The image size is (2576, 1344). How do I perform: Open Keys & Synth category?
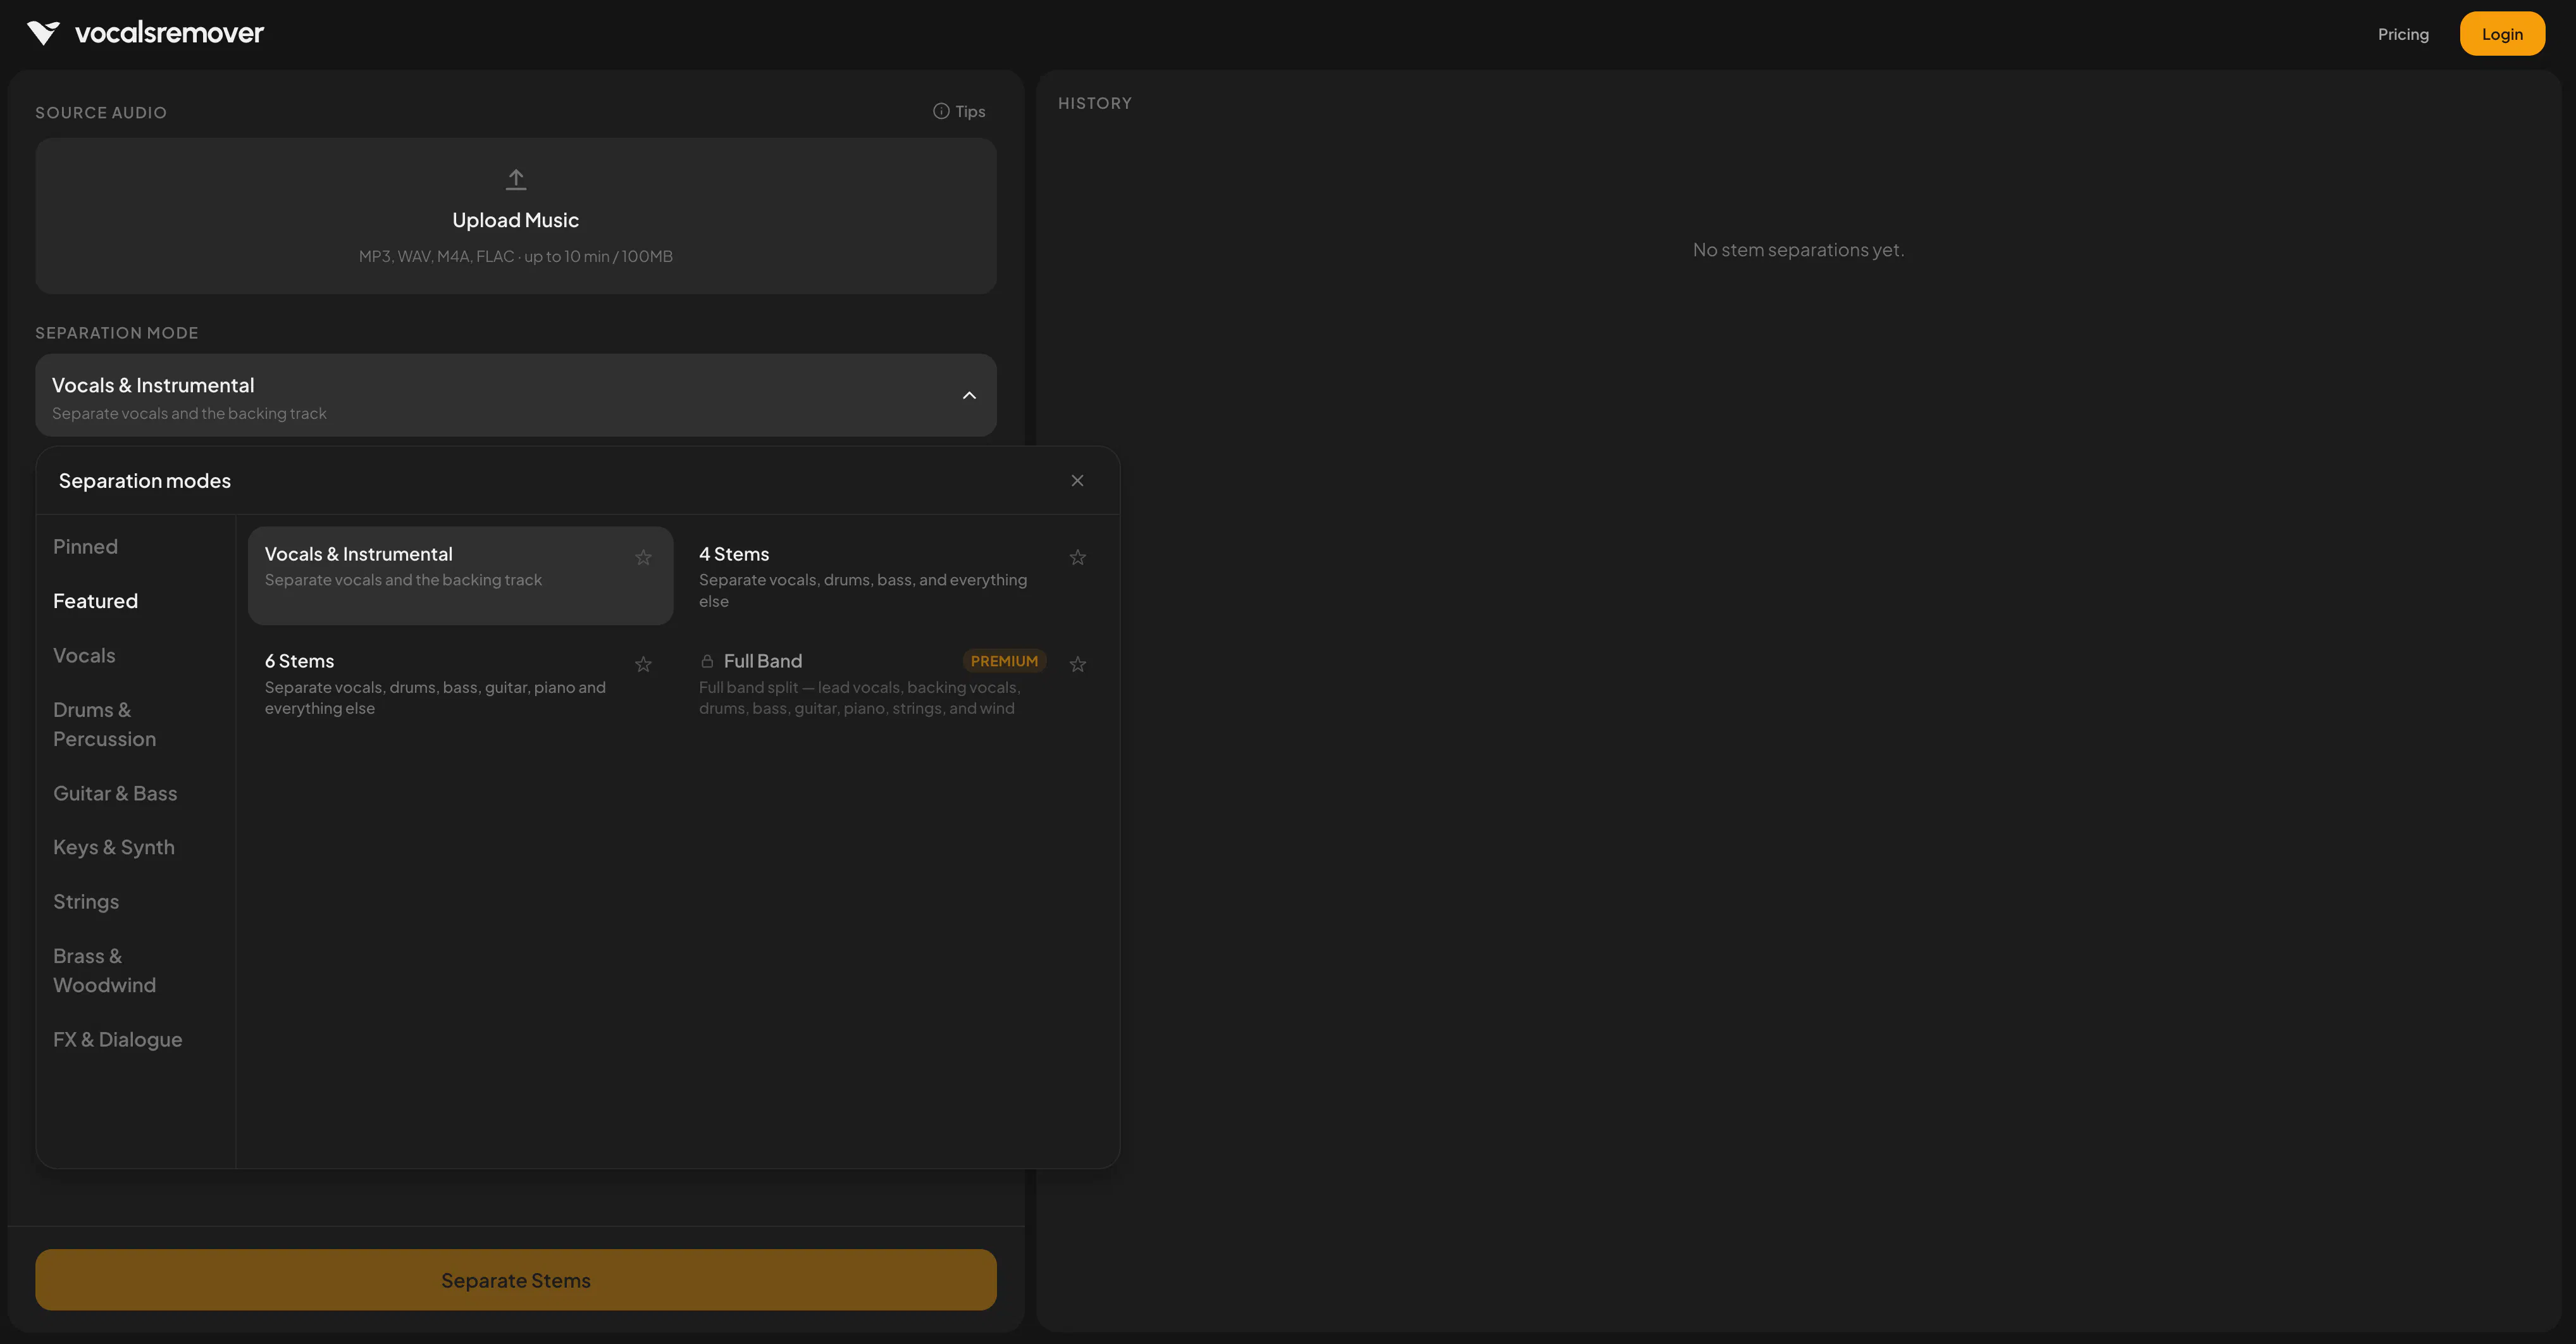coord(114,847)
